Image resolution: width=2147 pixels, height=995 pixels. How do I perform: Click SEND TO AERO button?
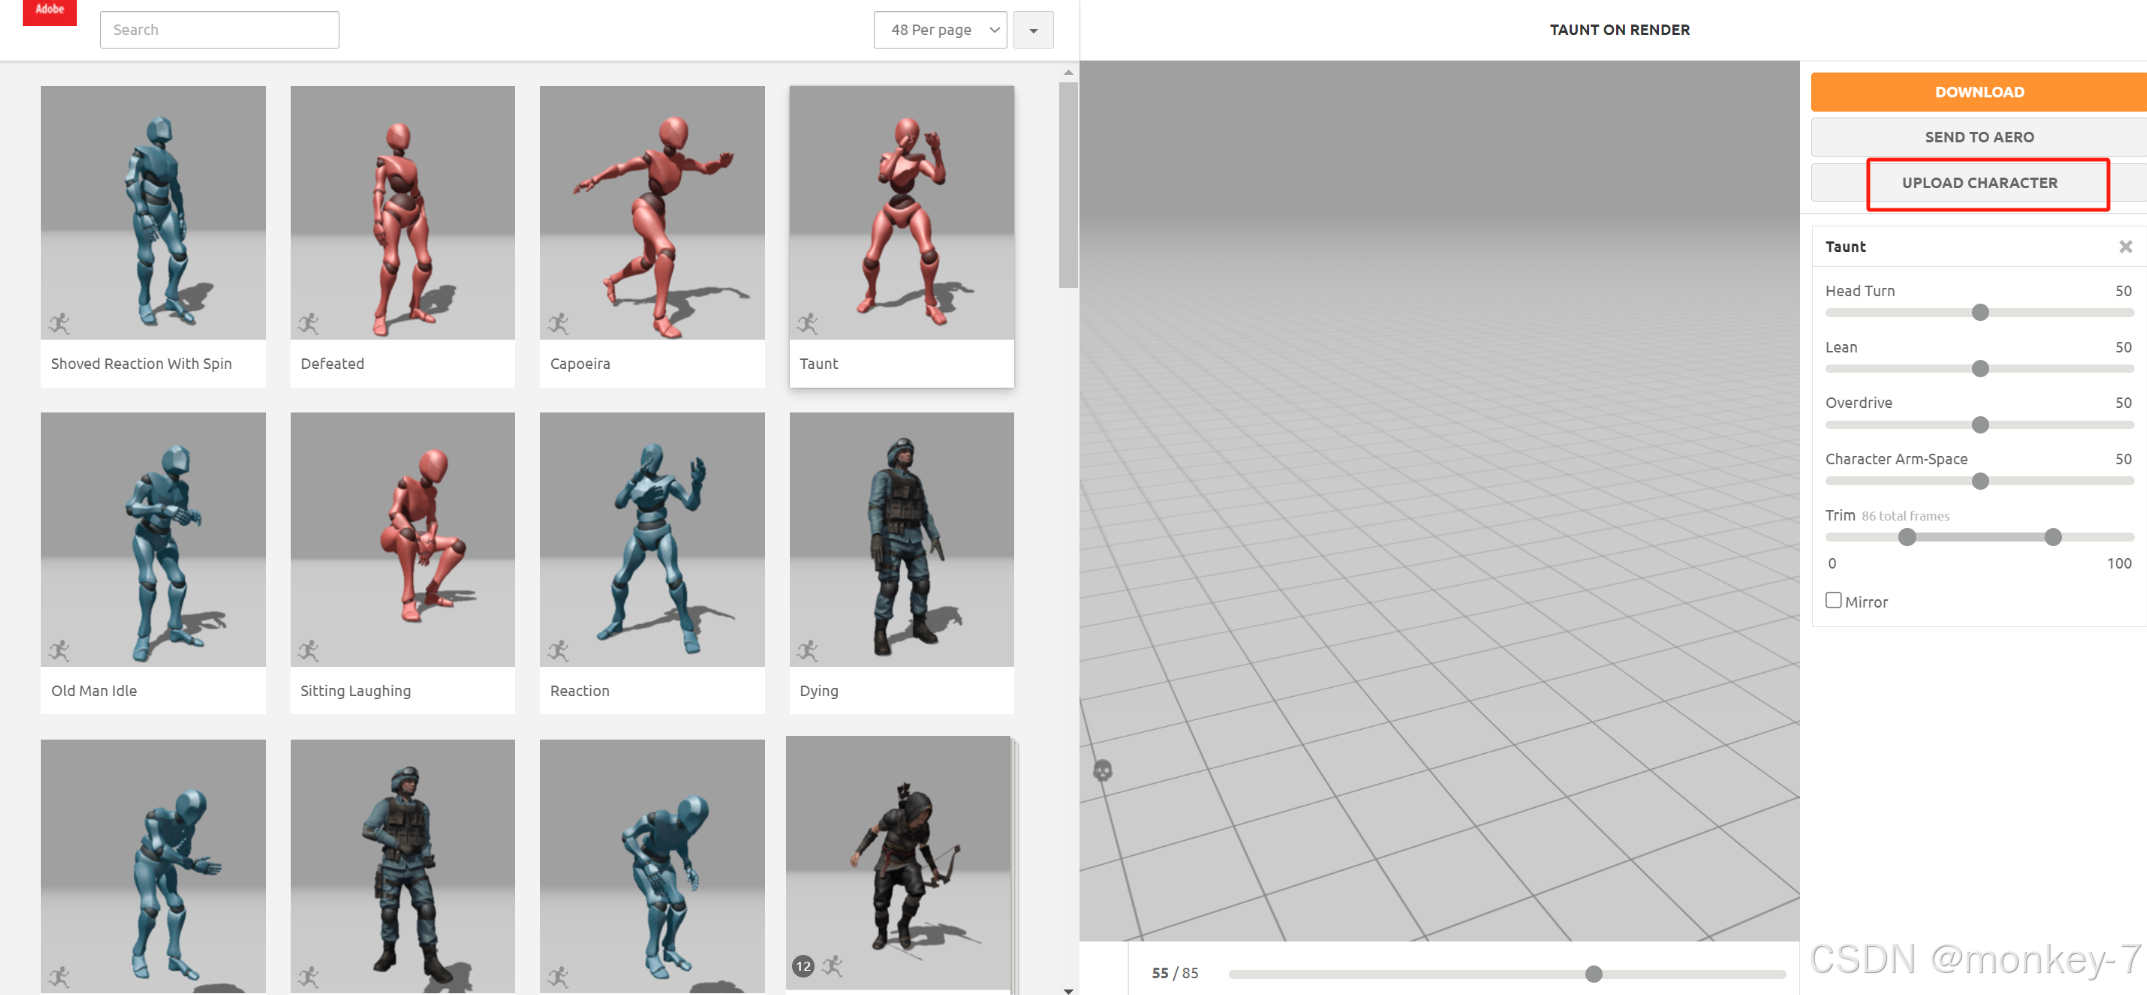1979,137
